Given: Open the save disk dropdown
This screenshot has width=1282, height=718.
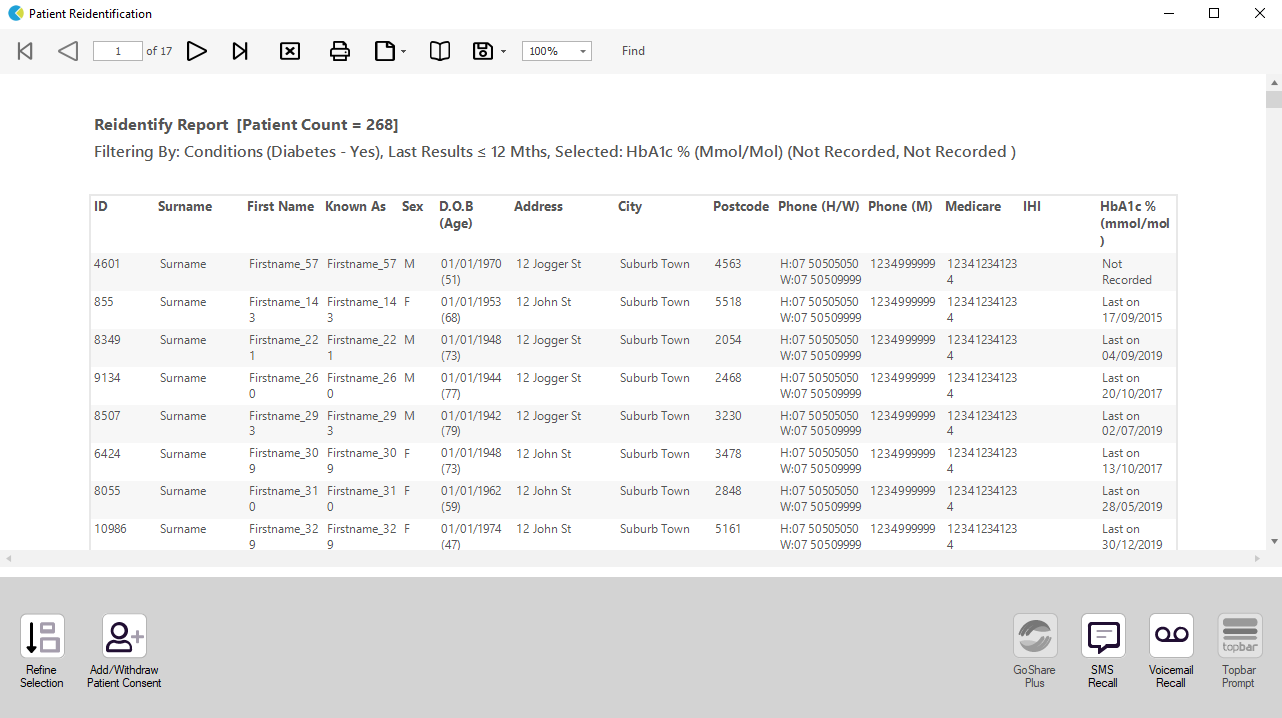Looking at the screenshot, I should [x=489, y=51].
